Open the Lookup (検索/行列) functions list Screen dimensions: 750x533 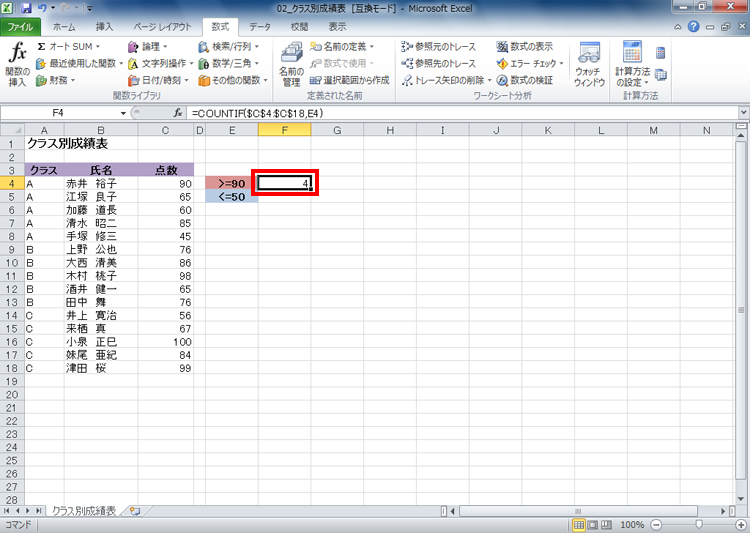click(x=229, y=46)
